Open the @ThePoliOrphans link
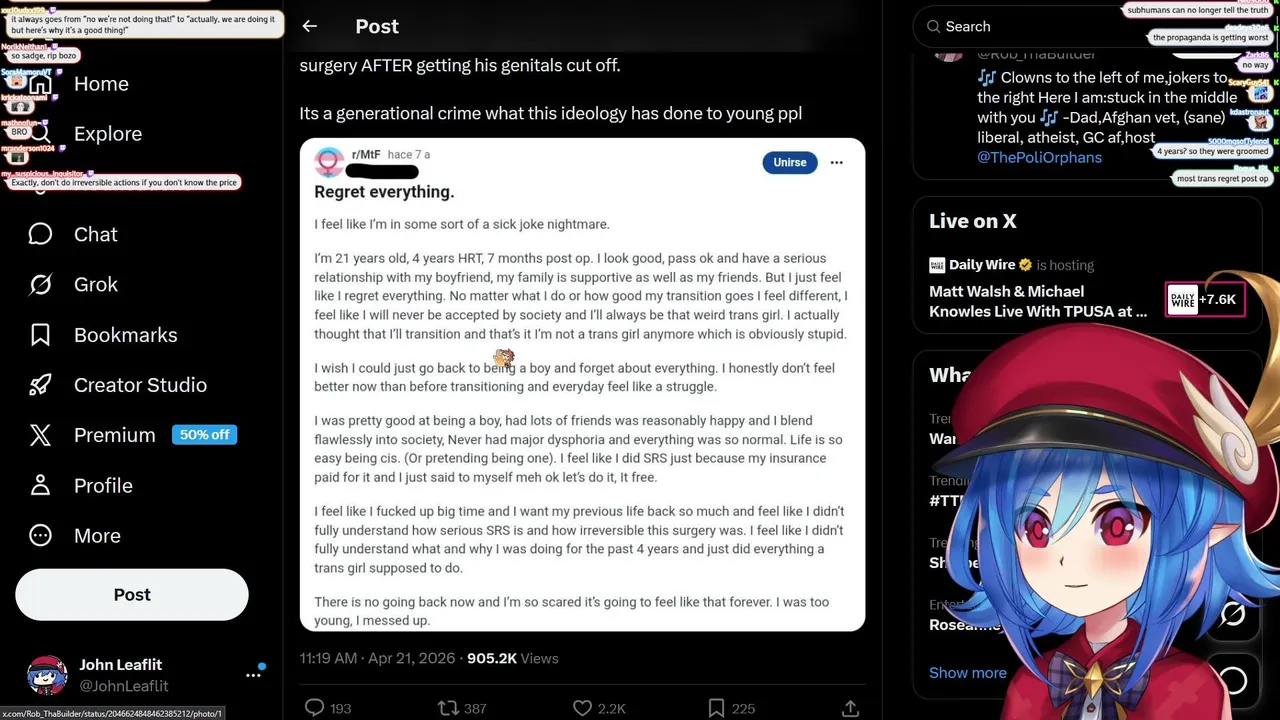Viewport: 1280px width, 720px height. (1039, 157)
